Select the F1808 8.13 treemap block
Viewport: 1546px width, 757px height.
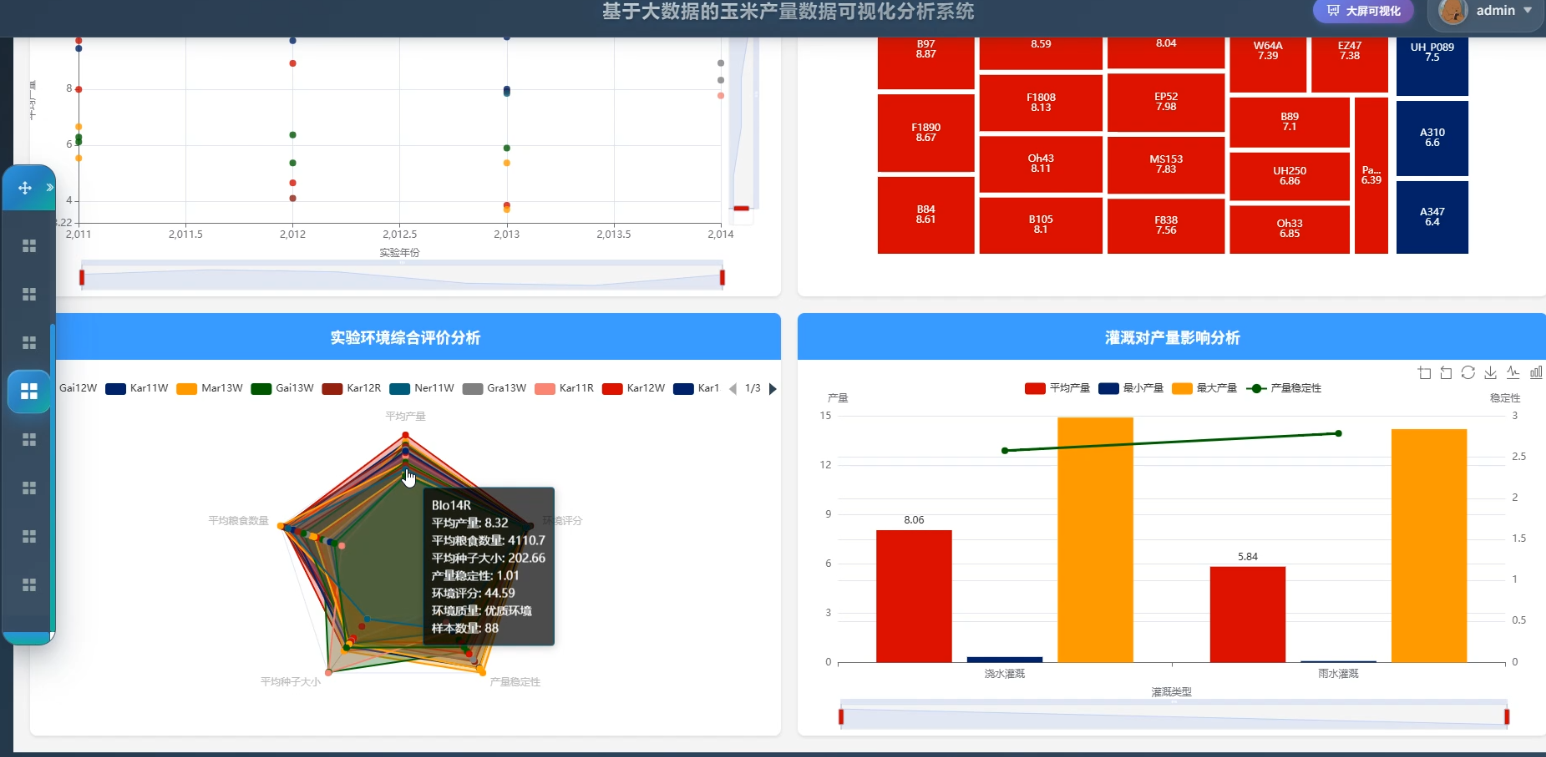1041,103
